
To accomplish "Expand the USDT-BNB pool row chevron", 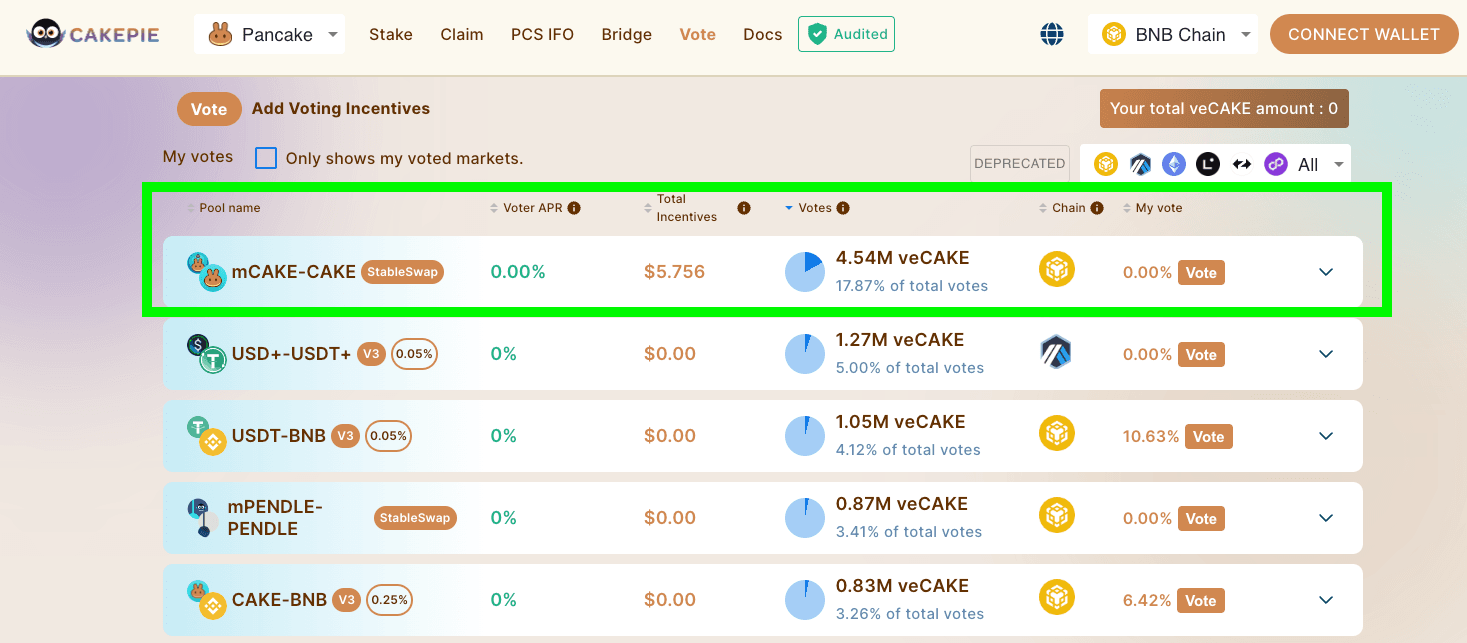I will pyautogui.click(x=1326, y=436).
